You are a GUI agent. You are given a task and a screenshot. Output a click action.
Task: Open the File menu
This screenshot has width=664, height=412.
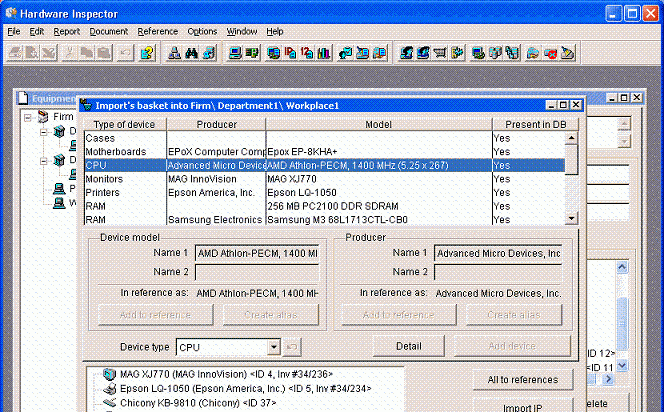tap(14, 31)
